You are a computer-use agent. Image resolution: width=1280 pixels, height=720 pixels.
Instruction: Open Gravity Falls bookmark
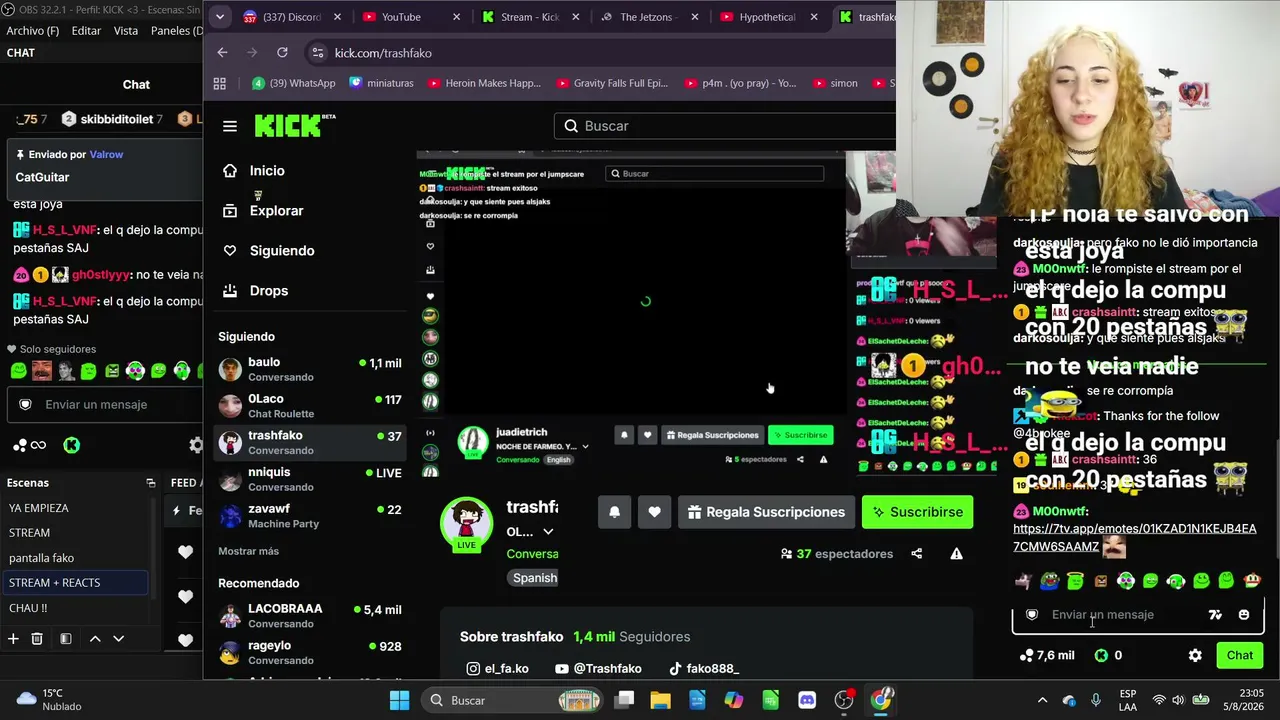(x=612, y=83)
